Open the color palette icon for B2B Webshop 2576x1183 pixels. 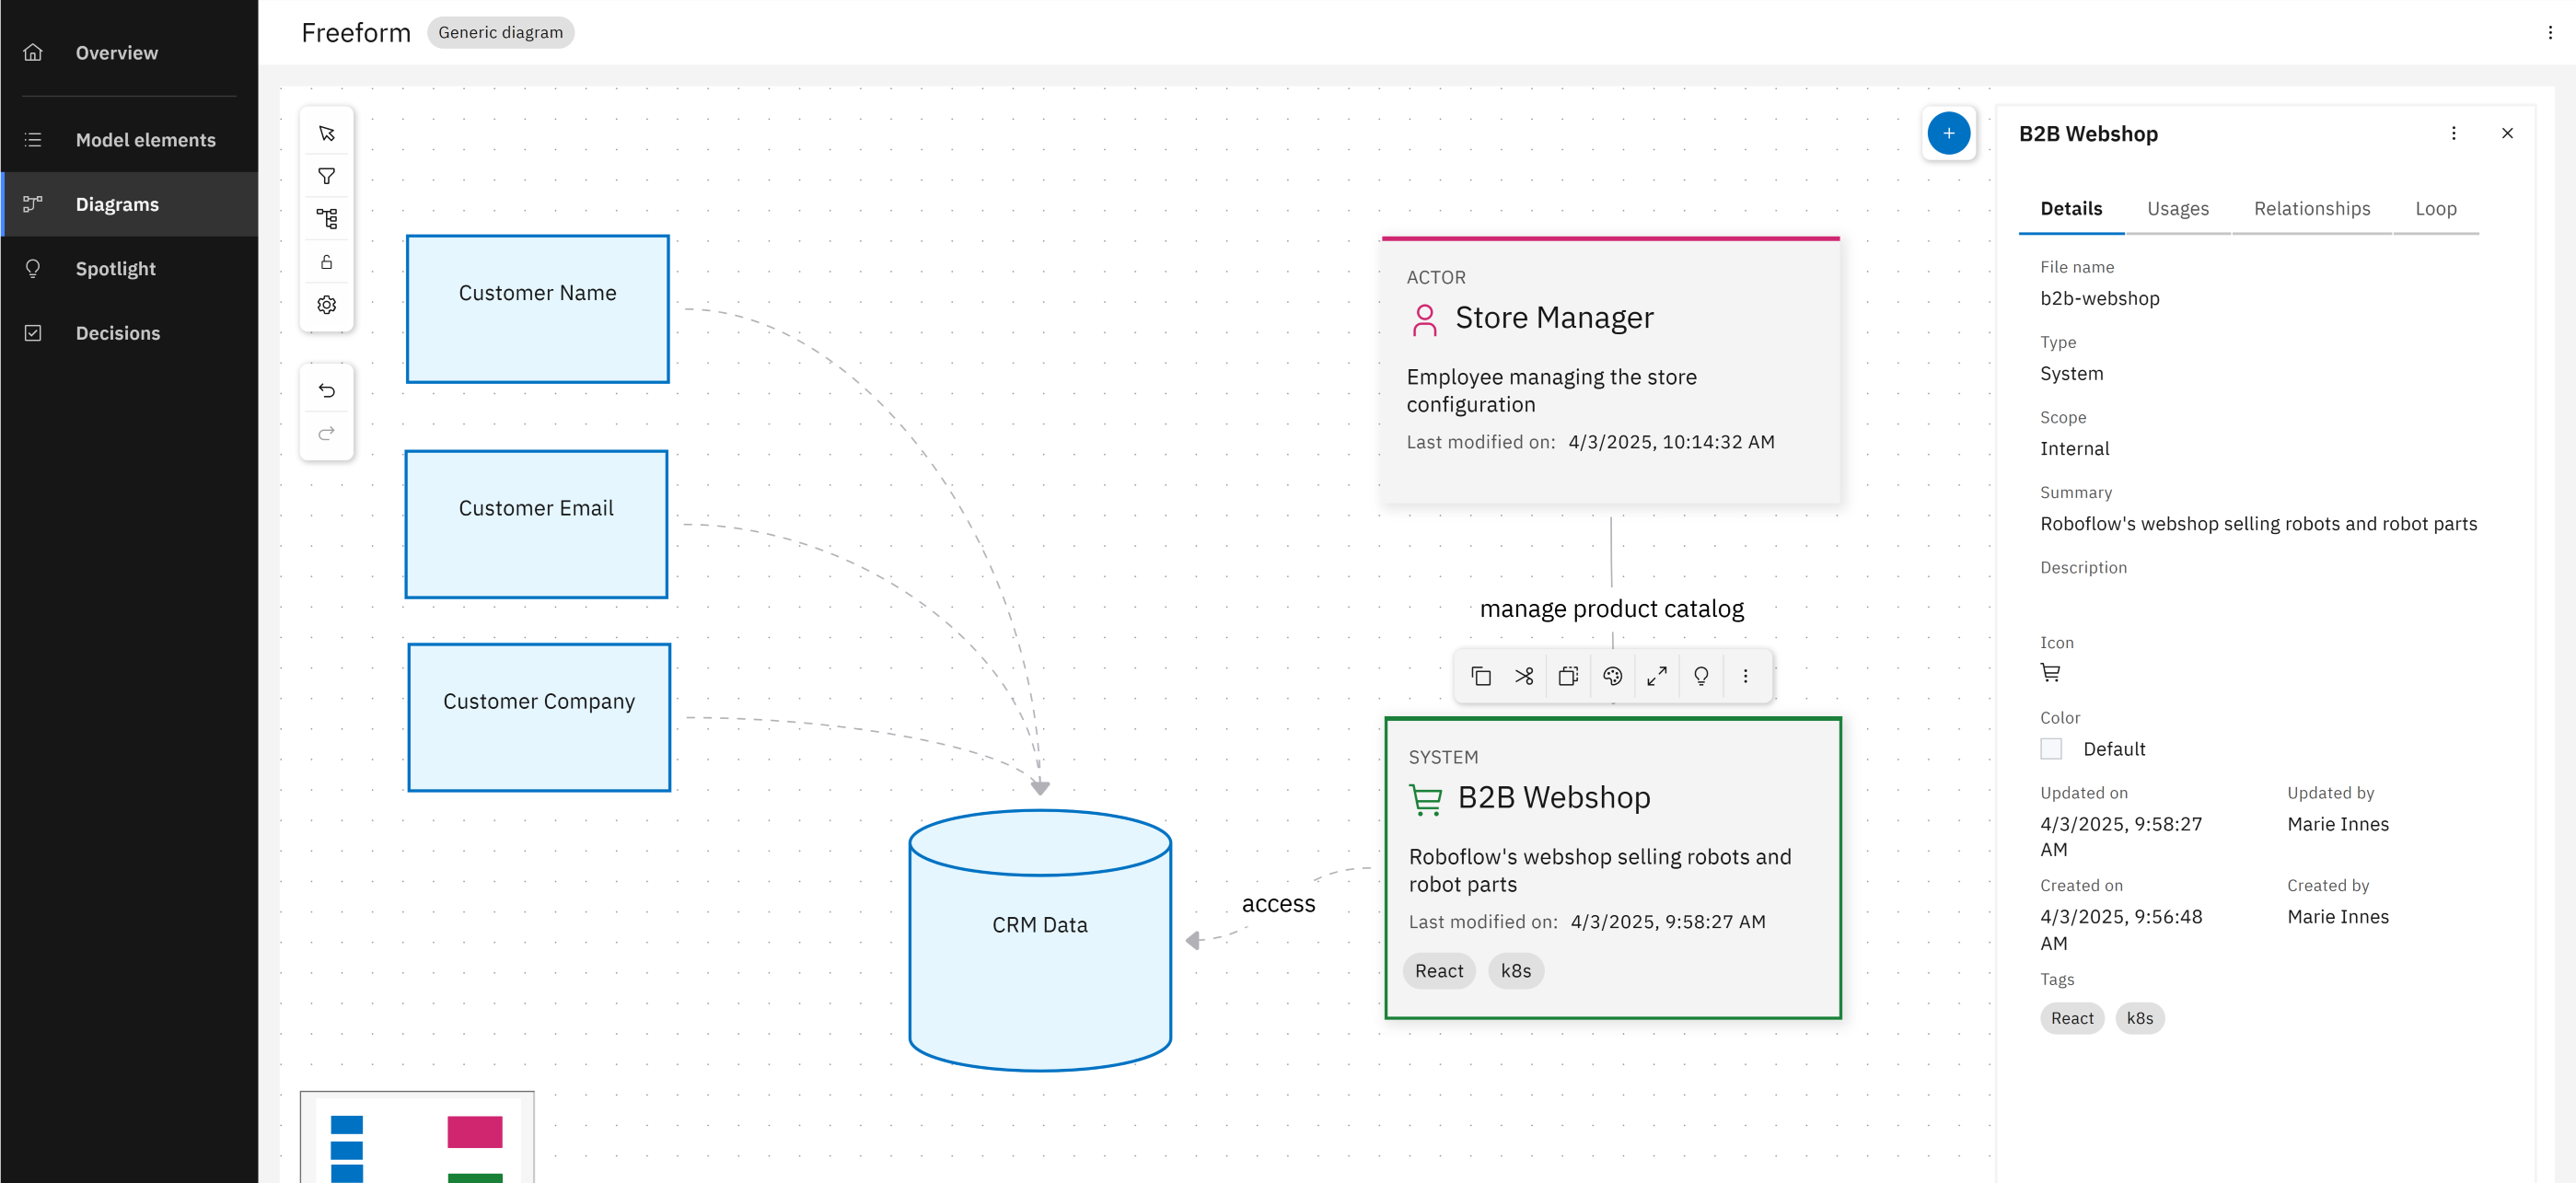[1612, 676]
